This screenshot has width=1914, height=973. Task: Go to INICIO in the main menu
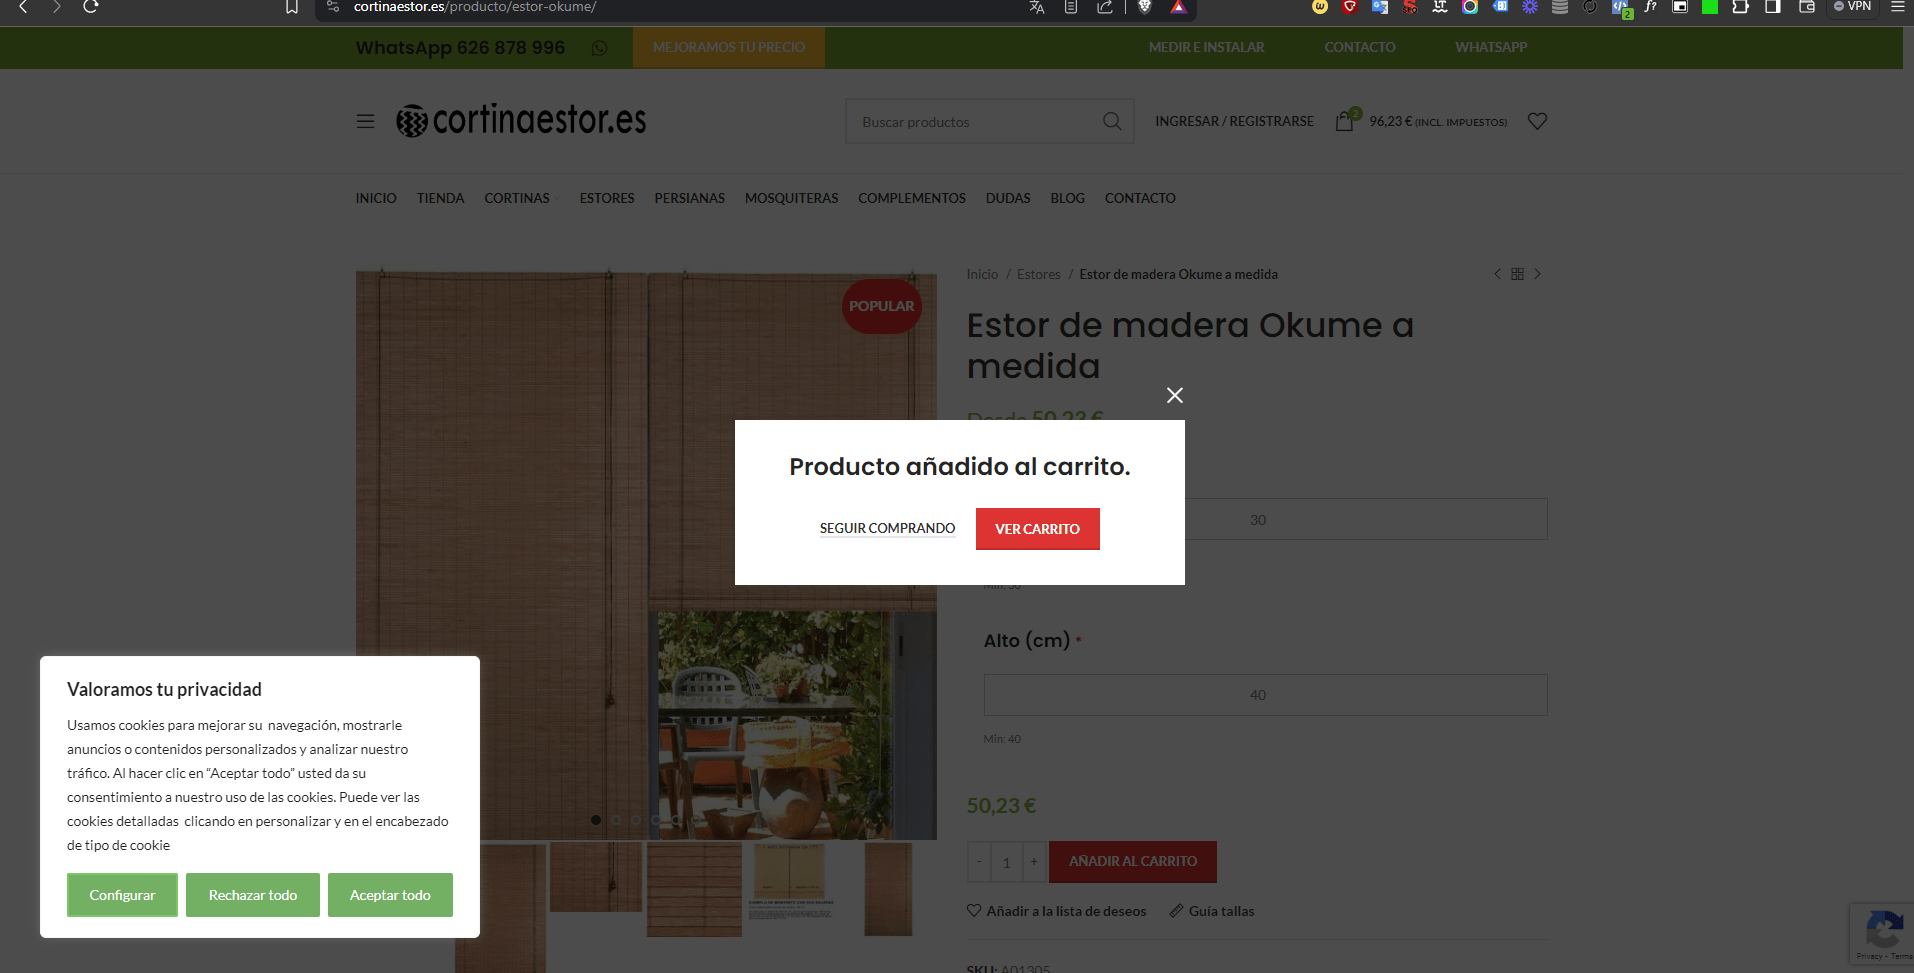click(376, 198)
